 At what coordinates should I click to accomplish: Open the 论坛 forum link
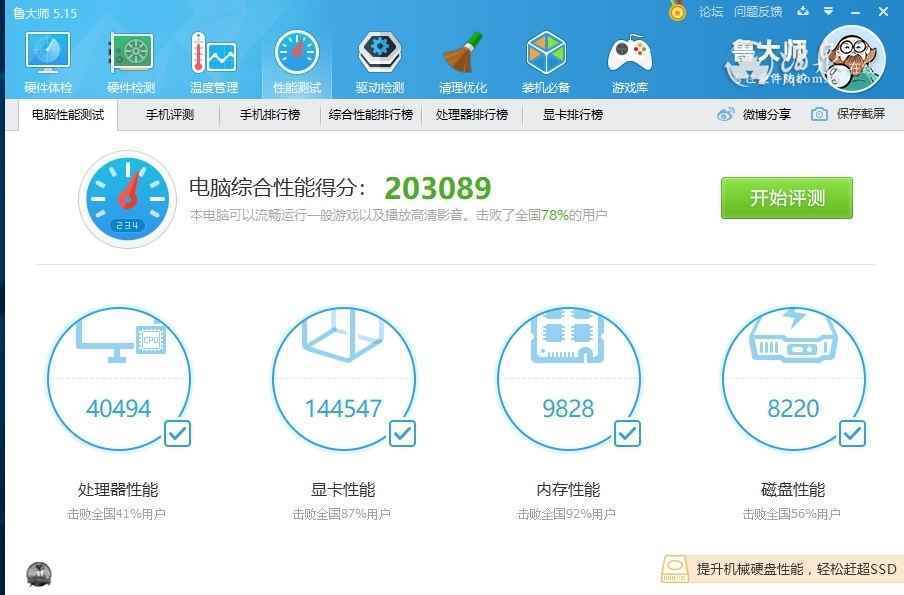pos(711,12)
